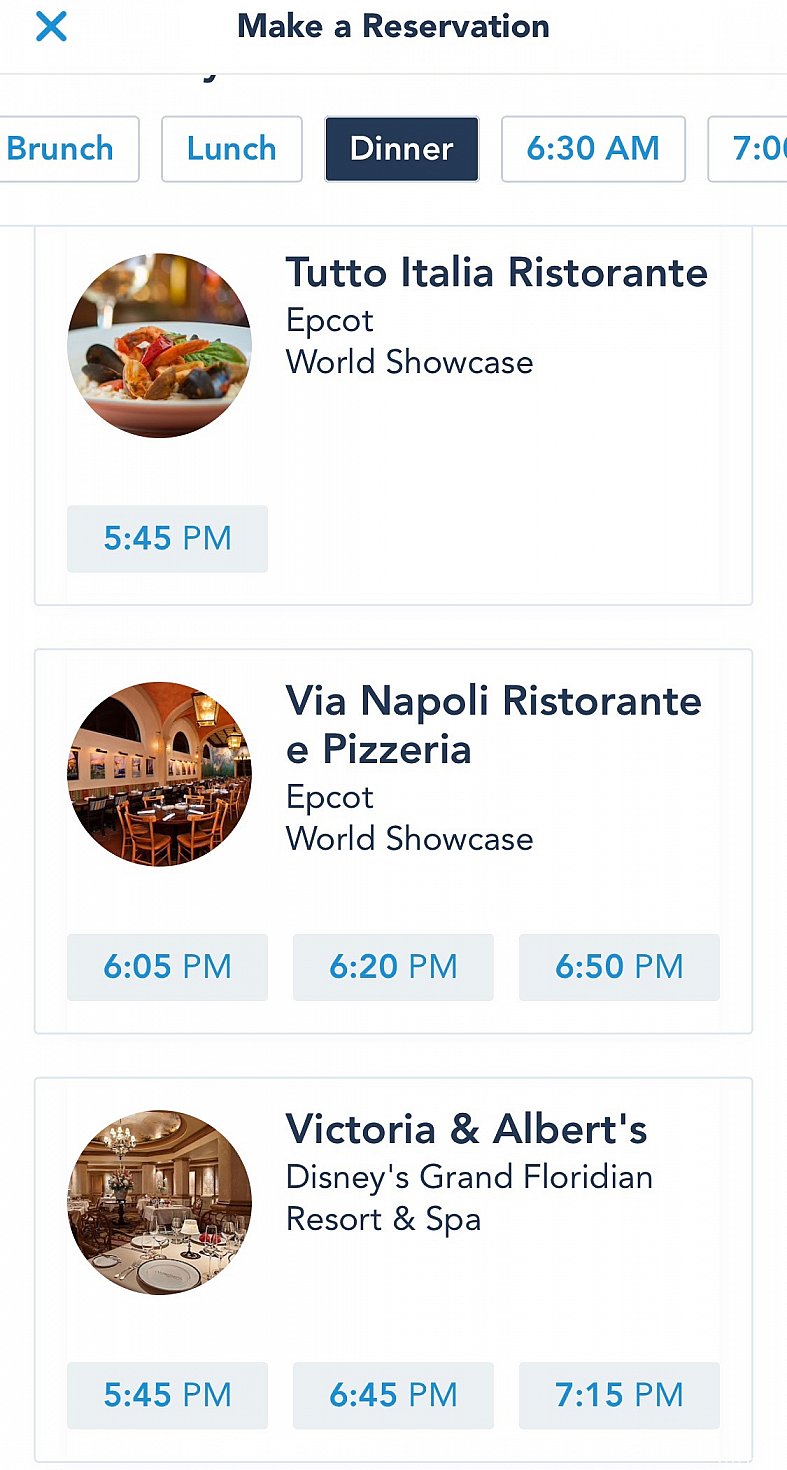Open Via Napoli Ristorante e Pizzeria details

tap(494, 724)
